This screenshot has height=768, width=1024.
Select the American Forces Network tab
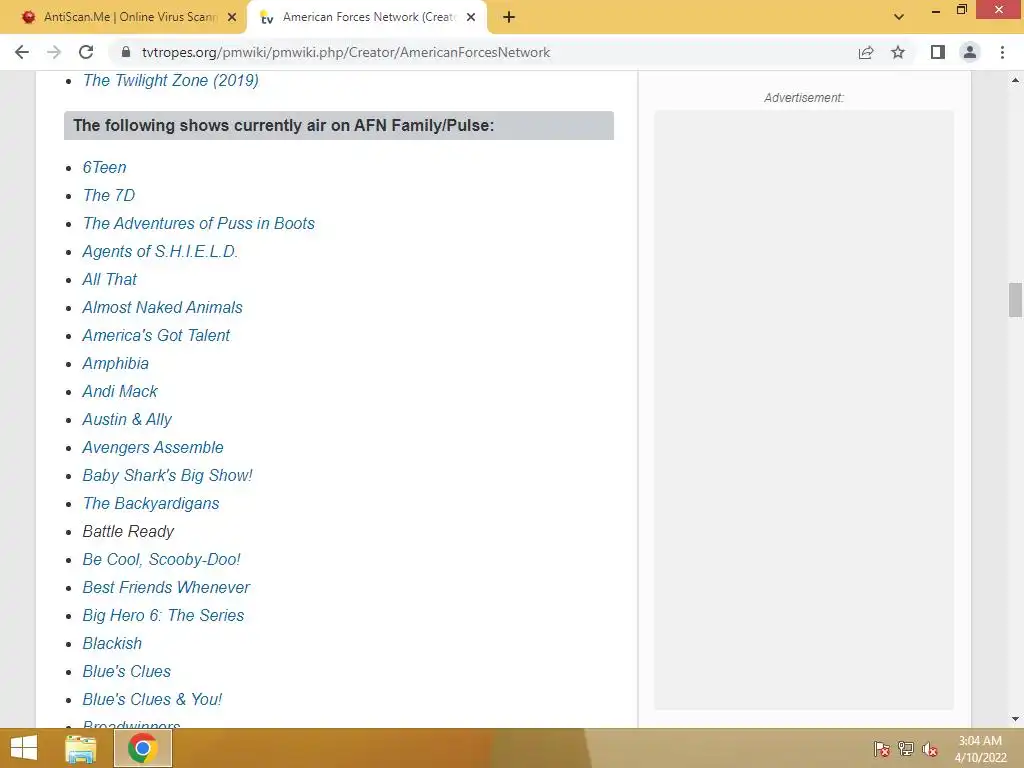tap(367, 17)
